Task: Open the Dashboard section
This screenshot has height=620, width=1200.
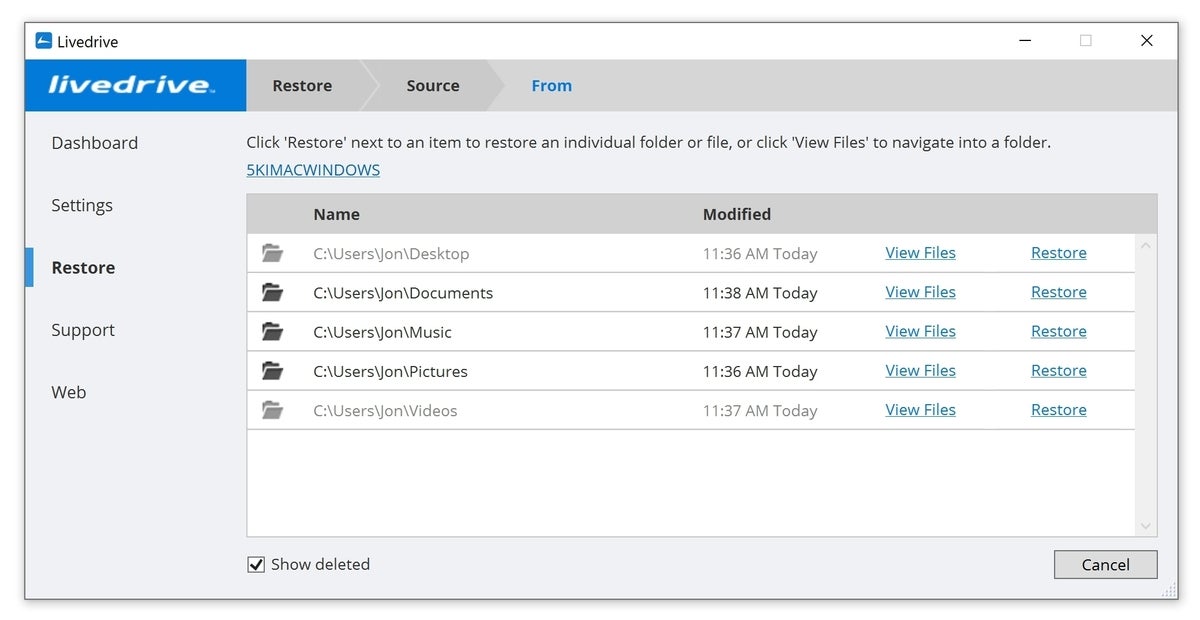Action: point(95,143)
